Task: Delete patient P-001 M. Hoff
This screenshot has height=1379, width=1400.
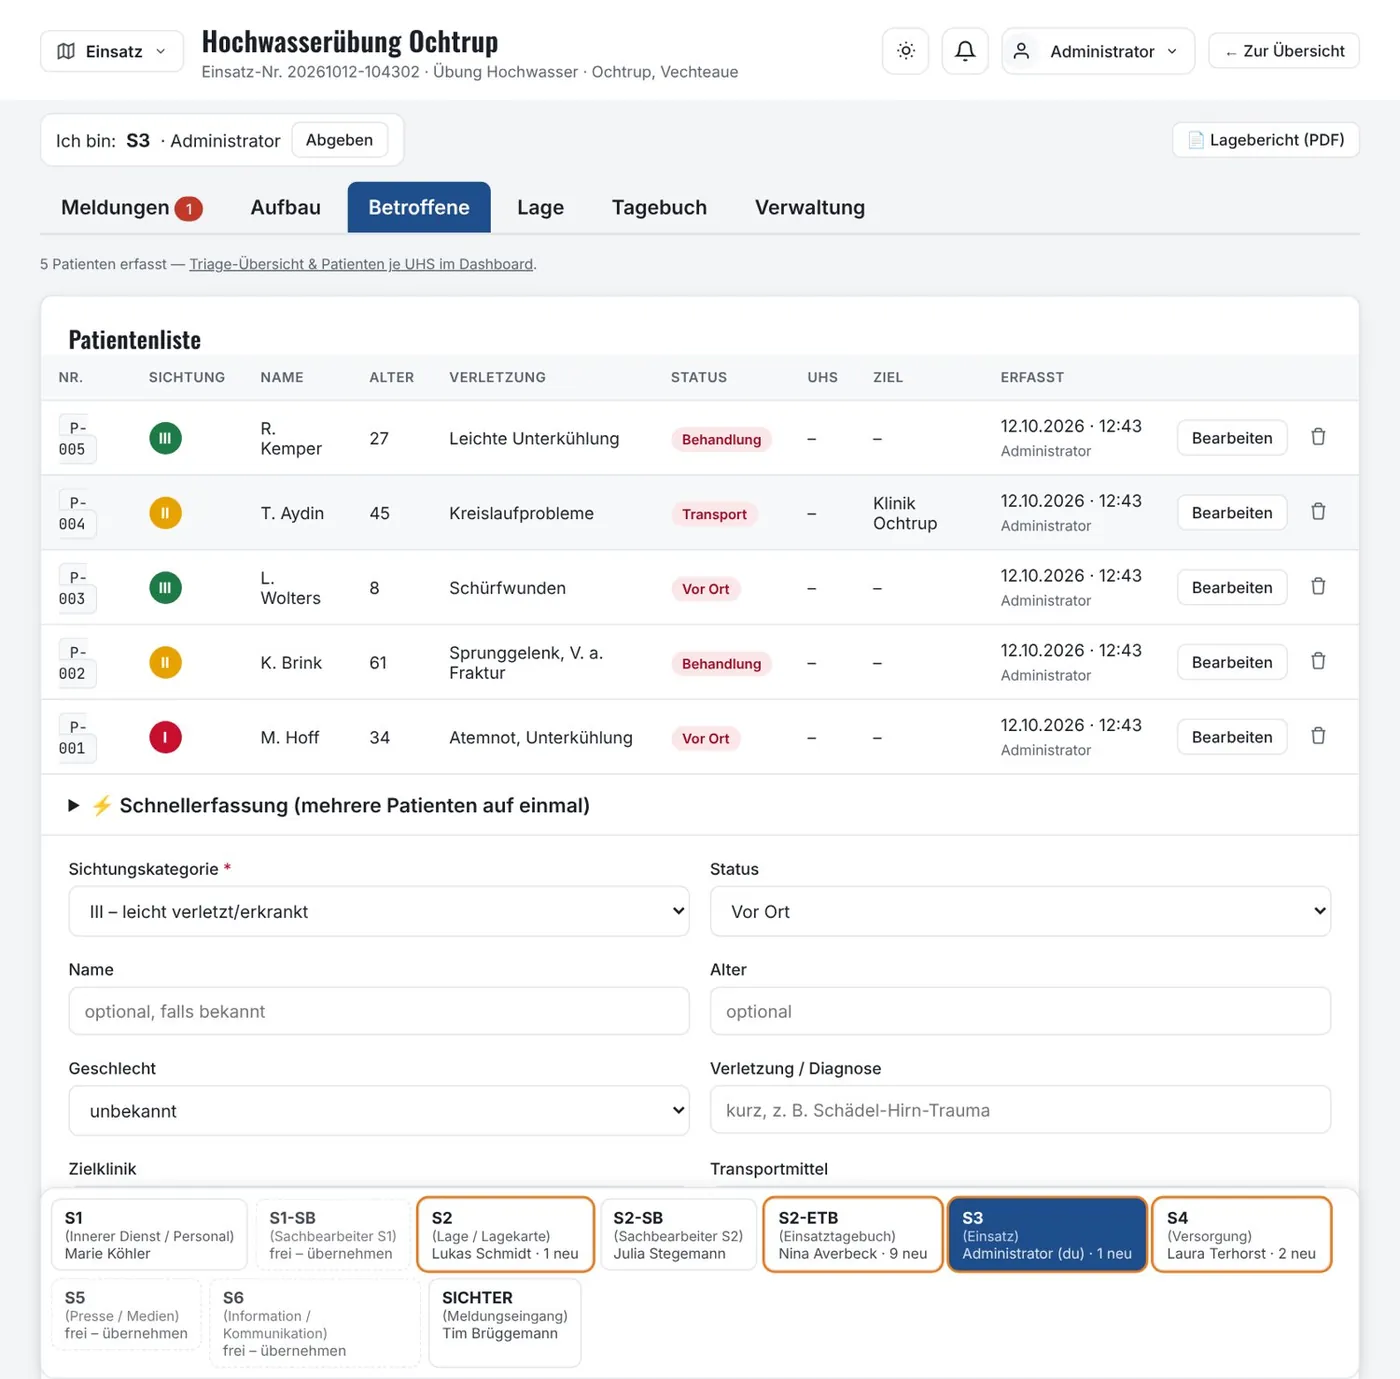Action: tap(1318, 736)
